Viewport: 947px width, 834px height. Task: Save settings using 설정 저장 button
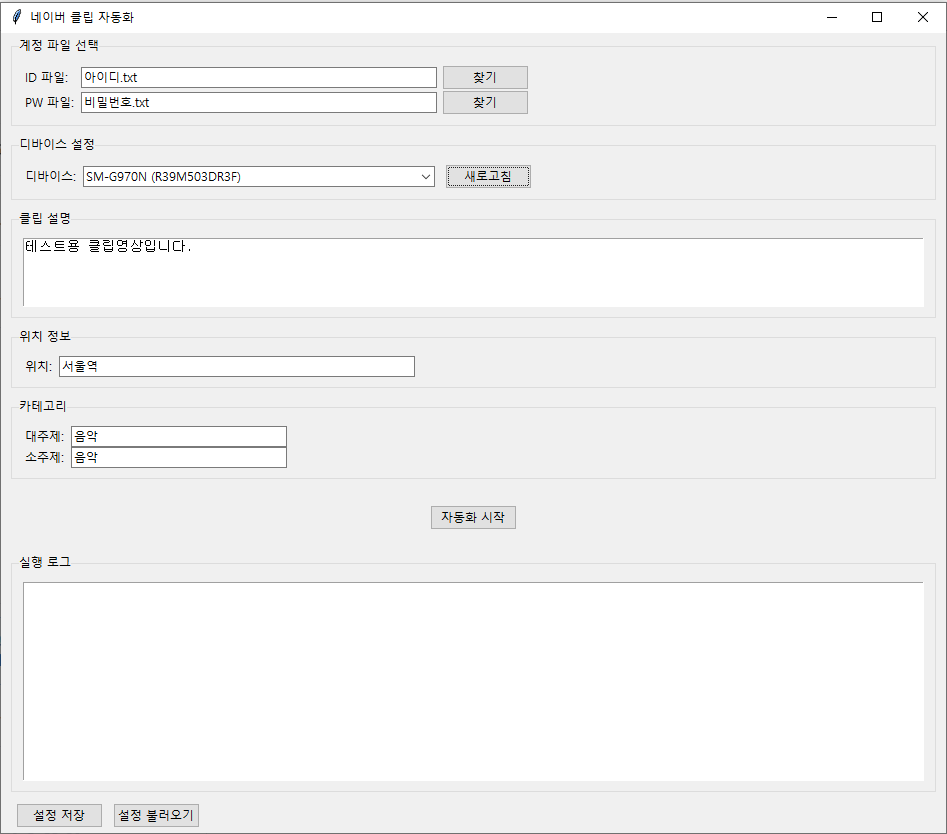coord(59,815)
